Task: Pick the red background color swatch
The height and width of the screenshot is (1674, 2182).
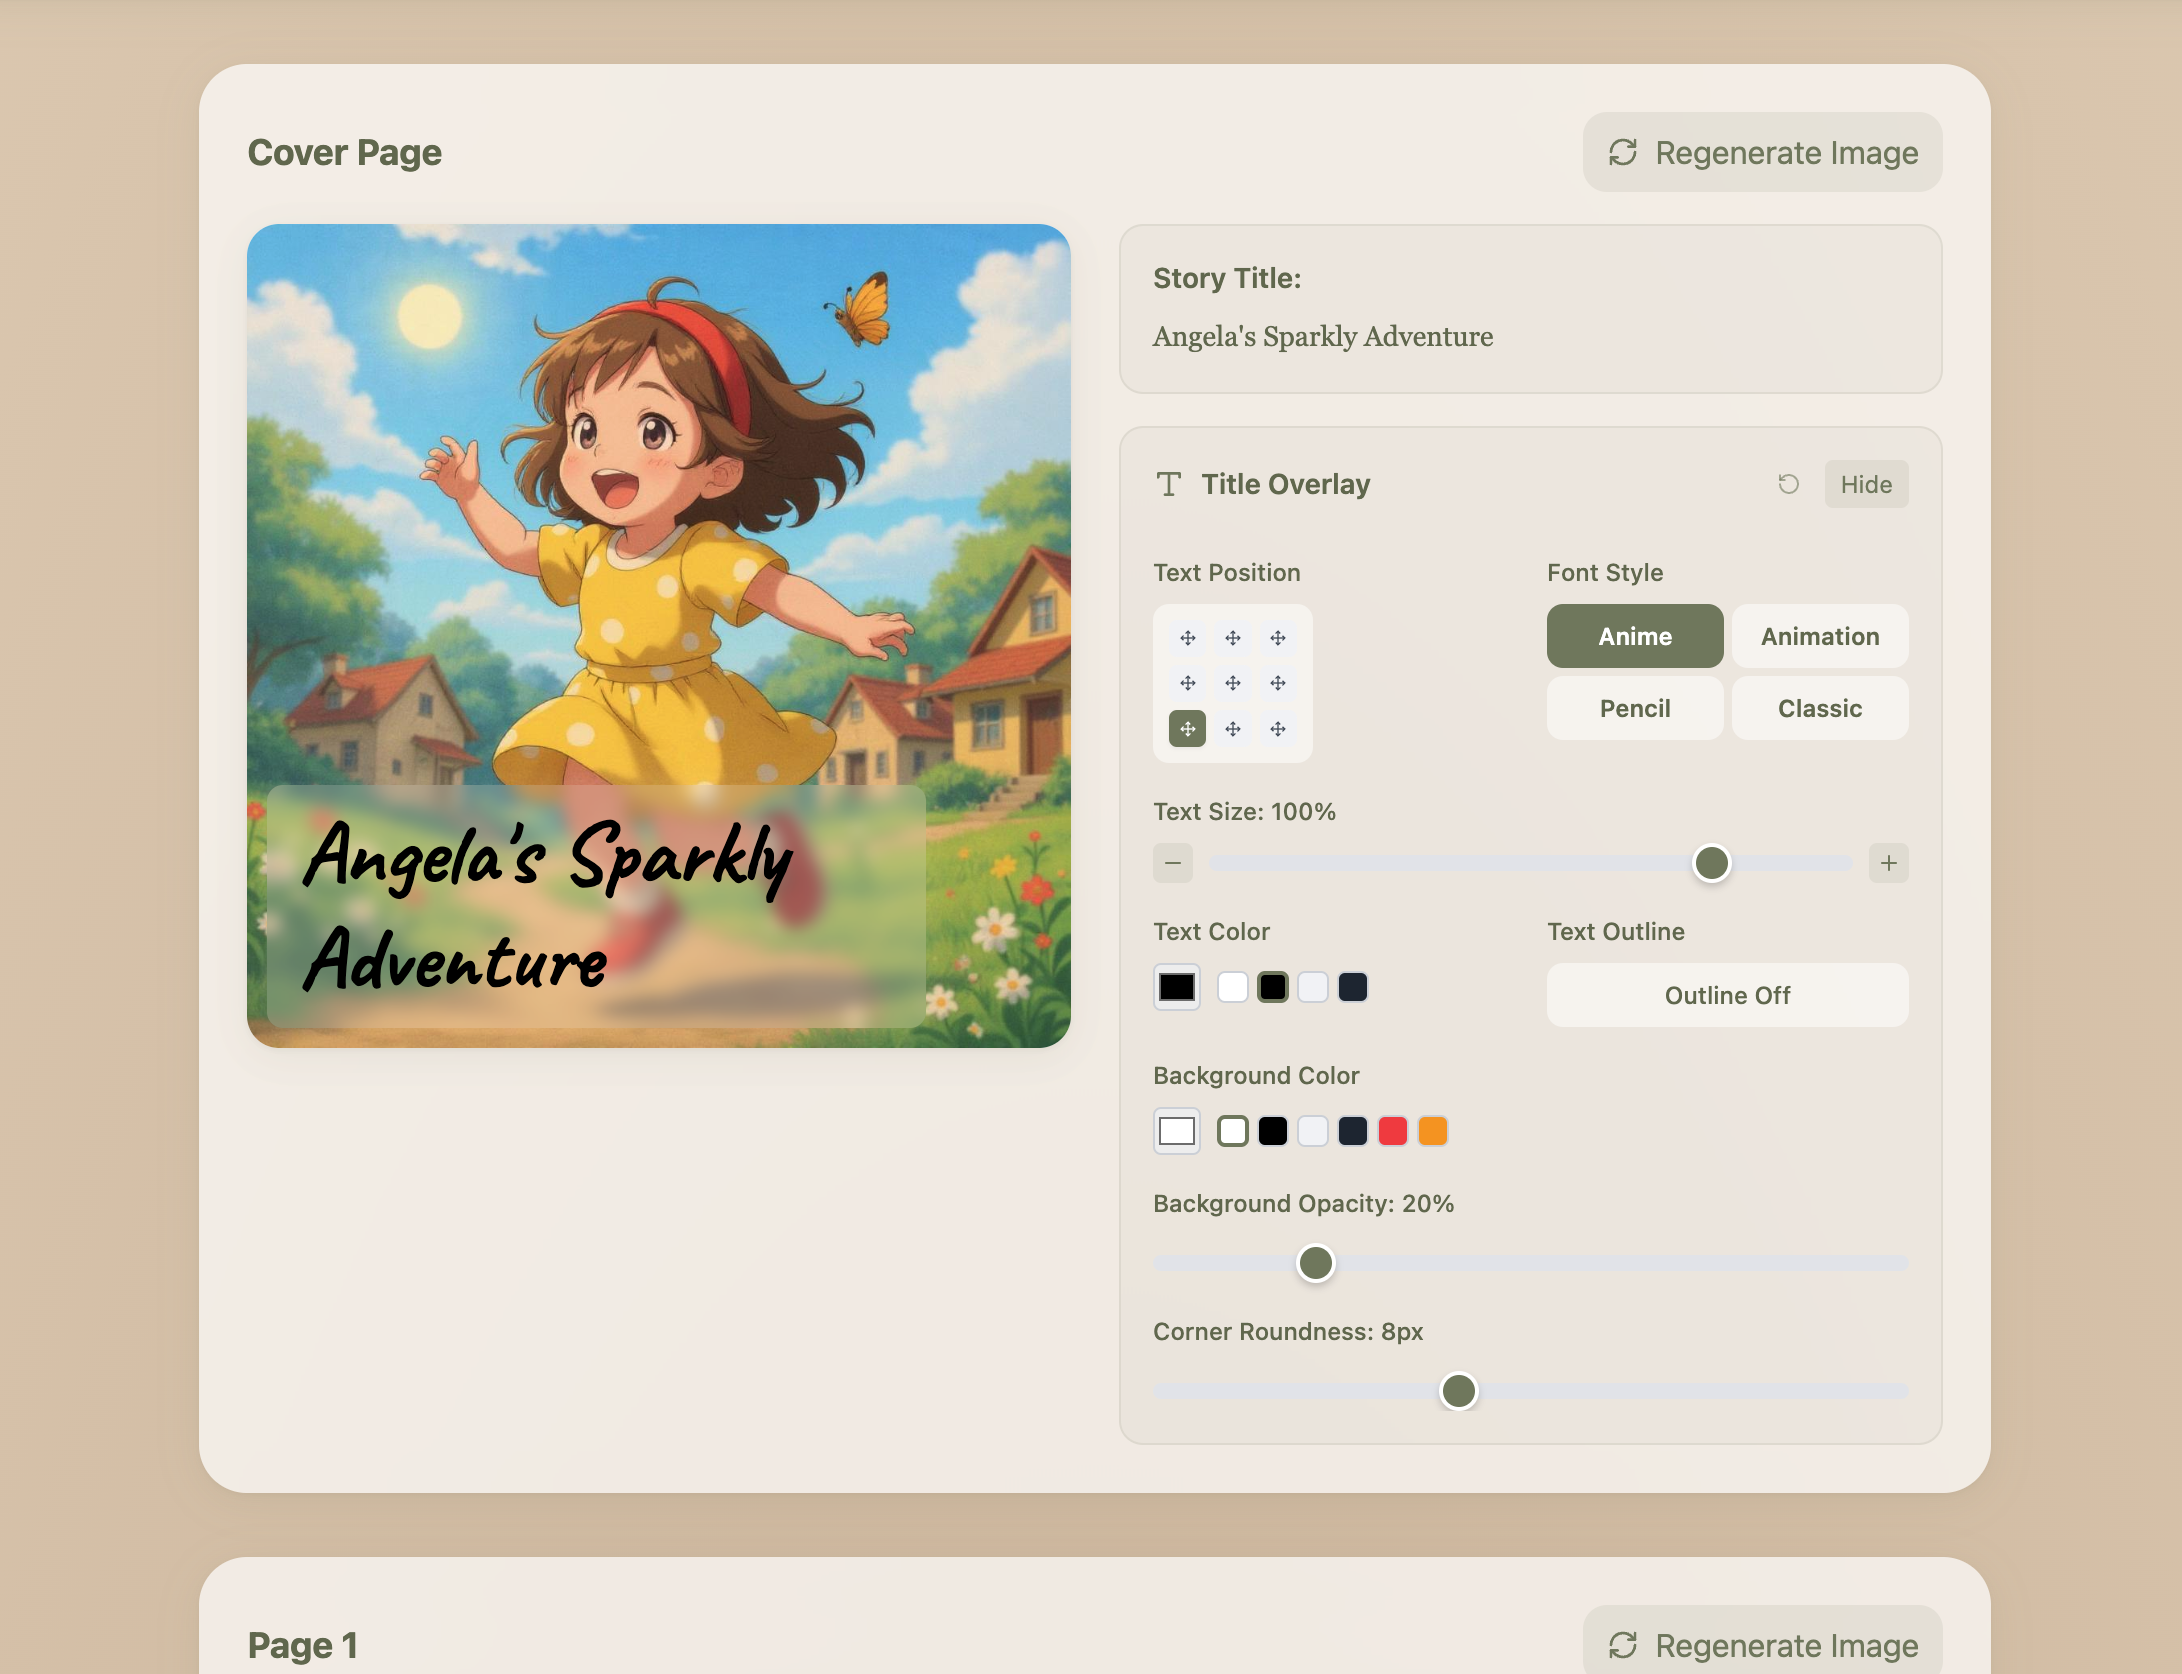Action: point(1392,1131)
